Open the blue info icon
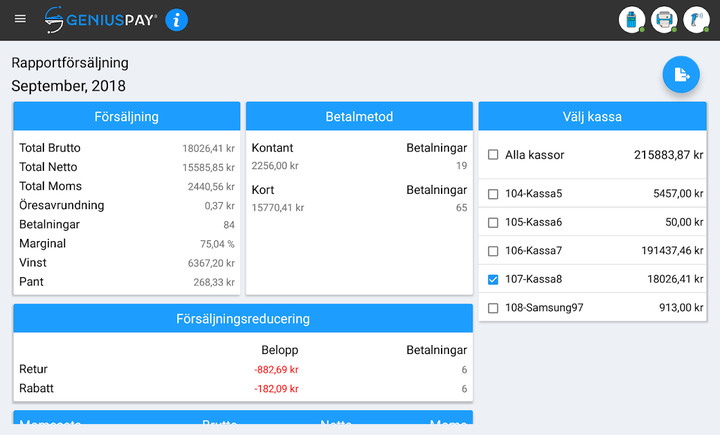 [176, 20]
